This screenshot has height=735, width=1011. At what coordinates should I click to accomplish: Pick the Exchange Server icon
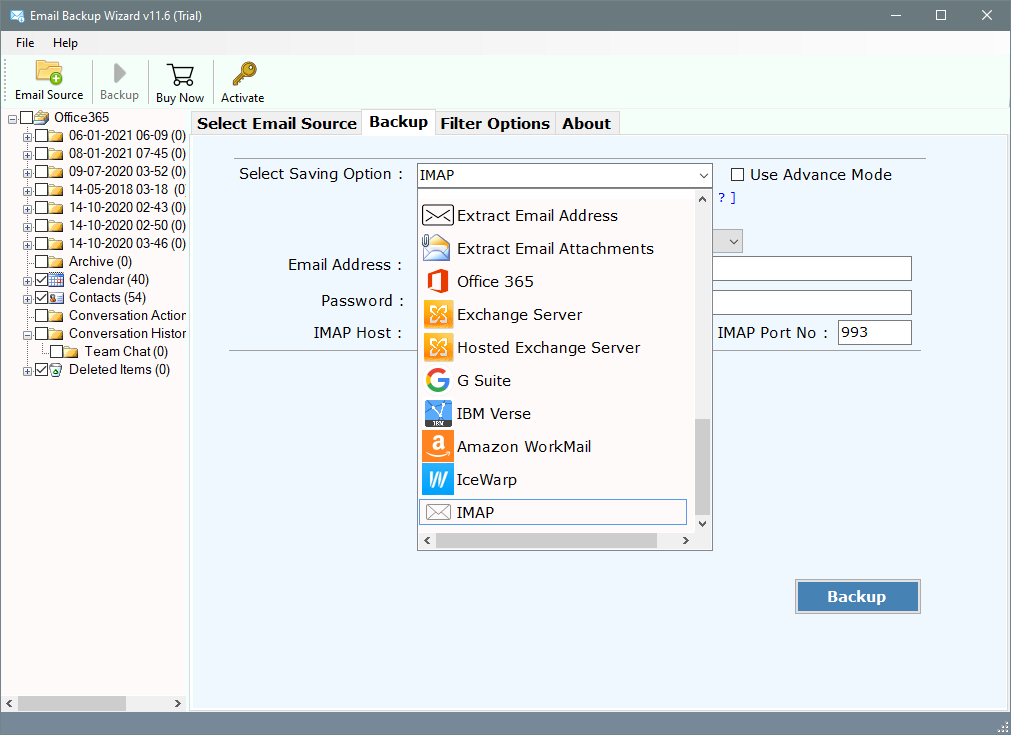click(x=438, y=314)
